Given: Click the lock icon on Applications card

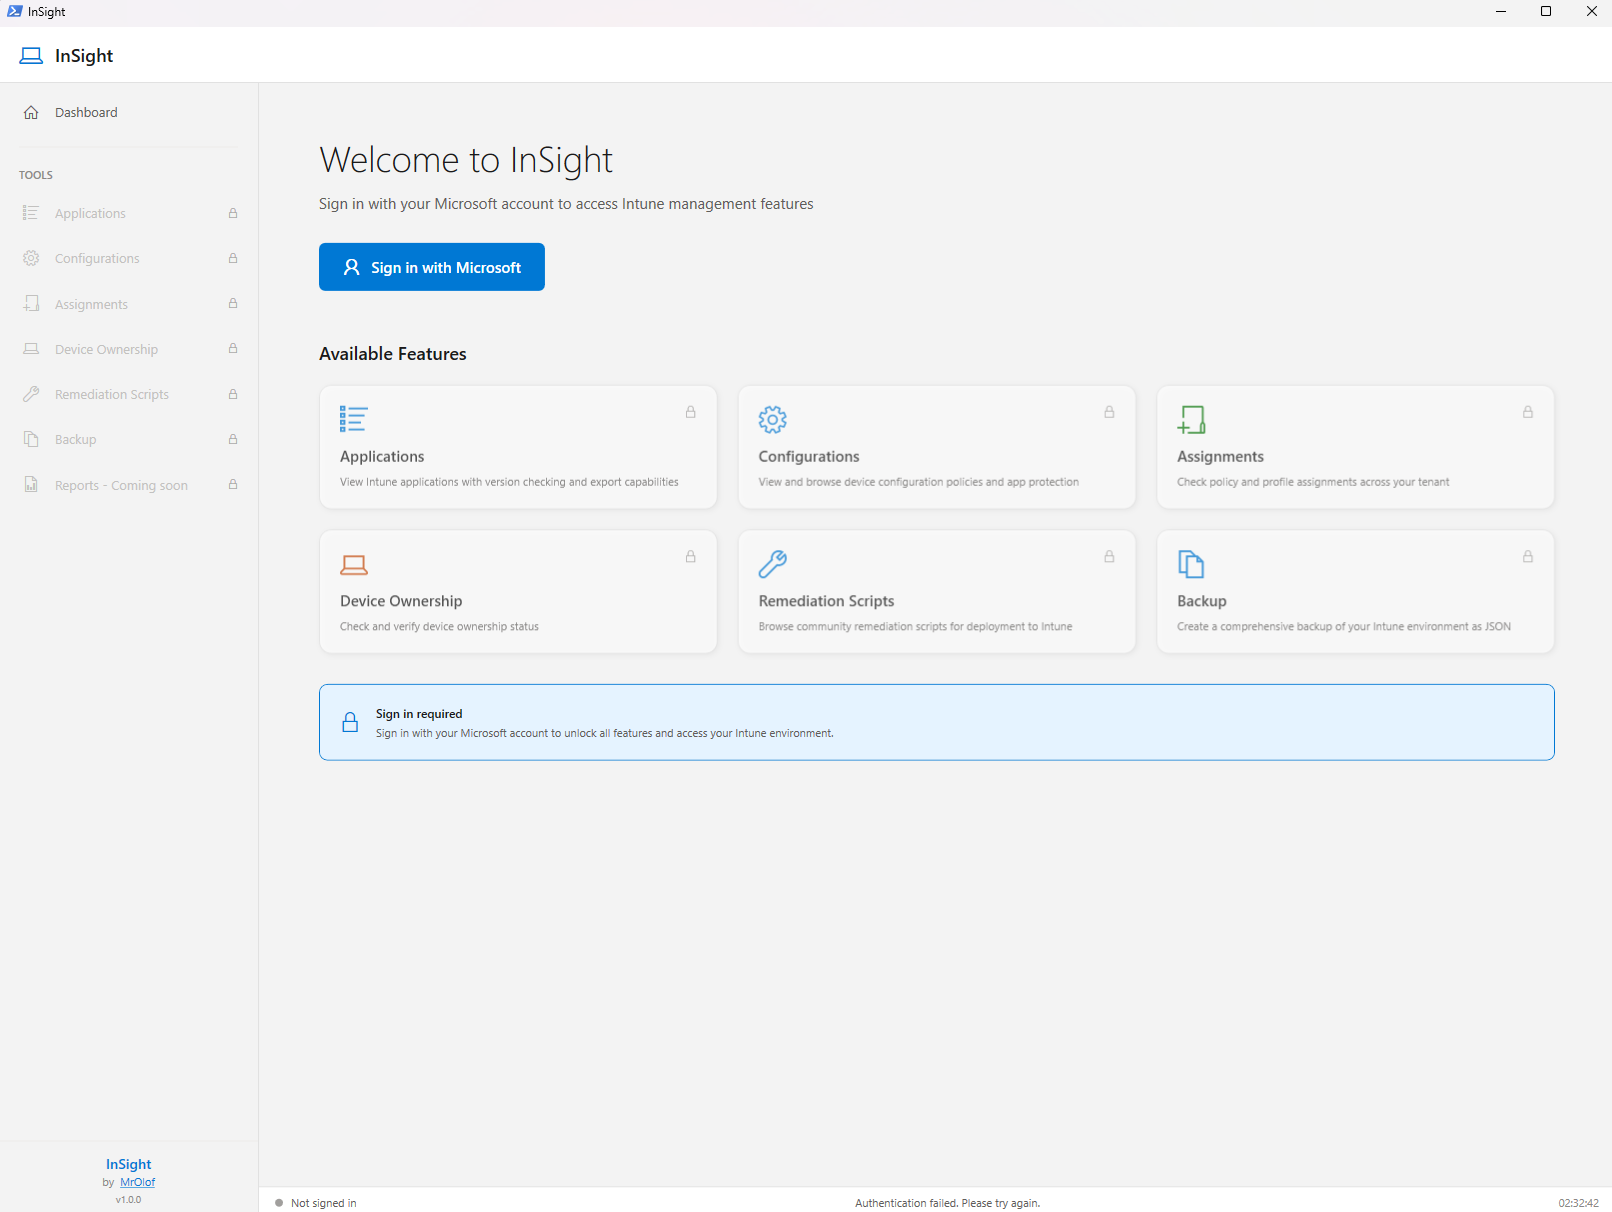Looking at the screenshot, I should pos(690,412).
